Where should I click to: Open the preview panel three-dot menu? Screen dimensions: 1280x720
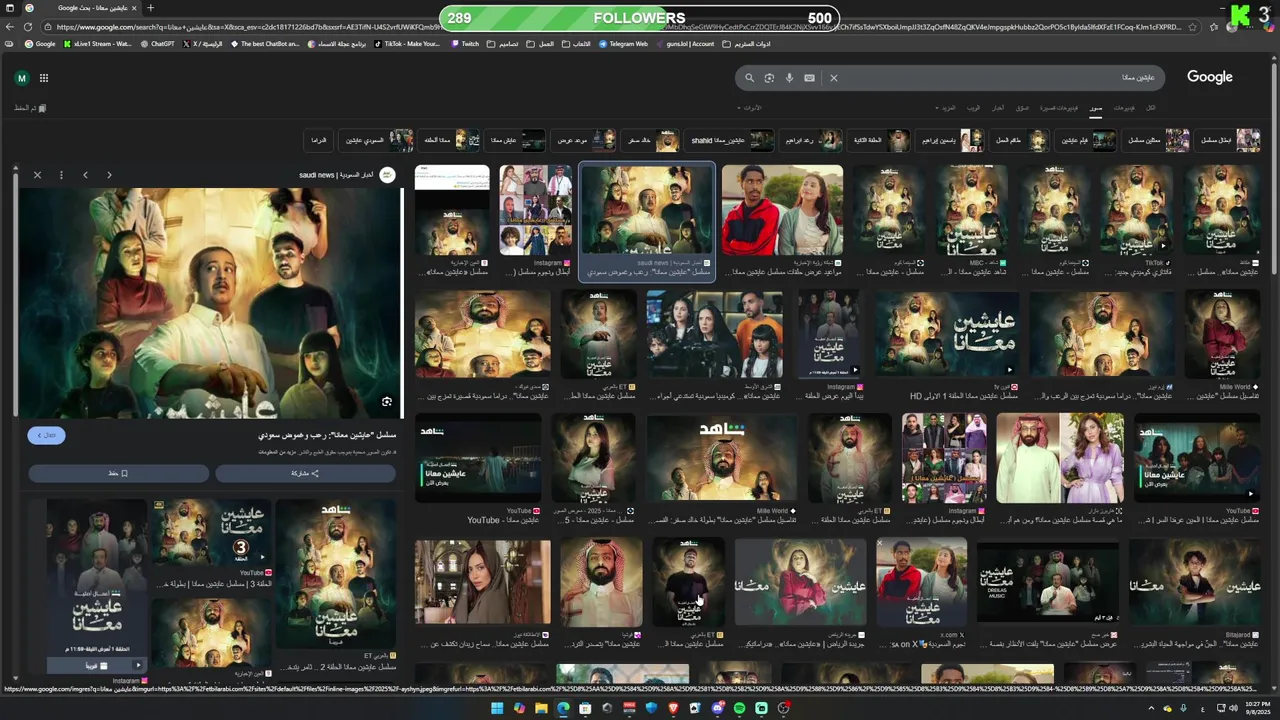pos(61,175)
